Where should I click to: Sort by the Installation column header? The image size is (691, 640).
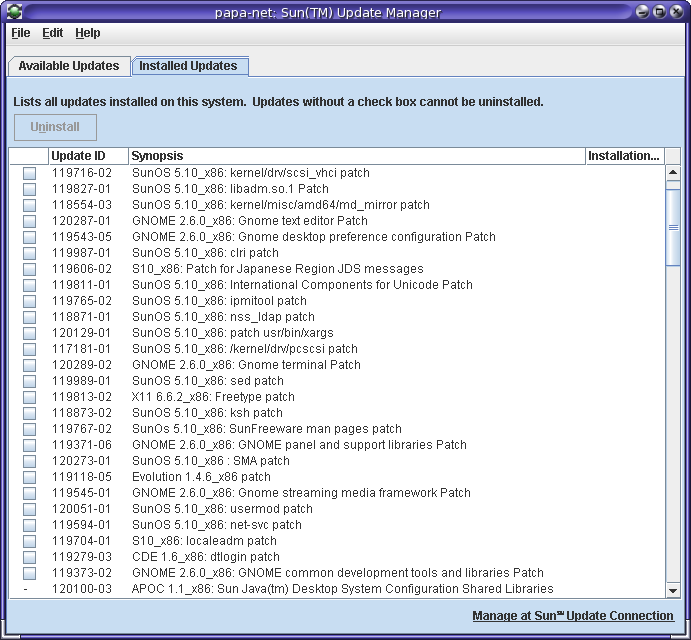point(624,156)
